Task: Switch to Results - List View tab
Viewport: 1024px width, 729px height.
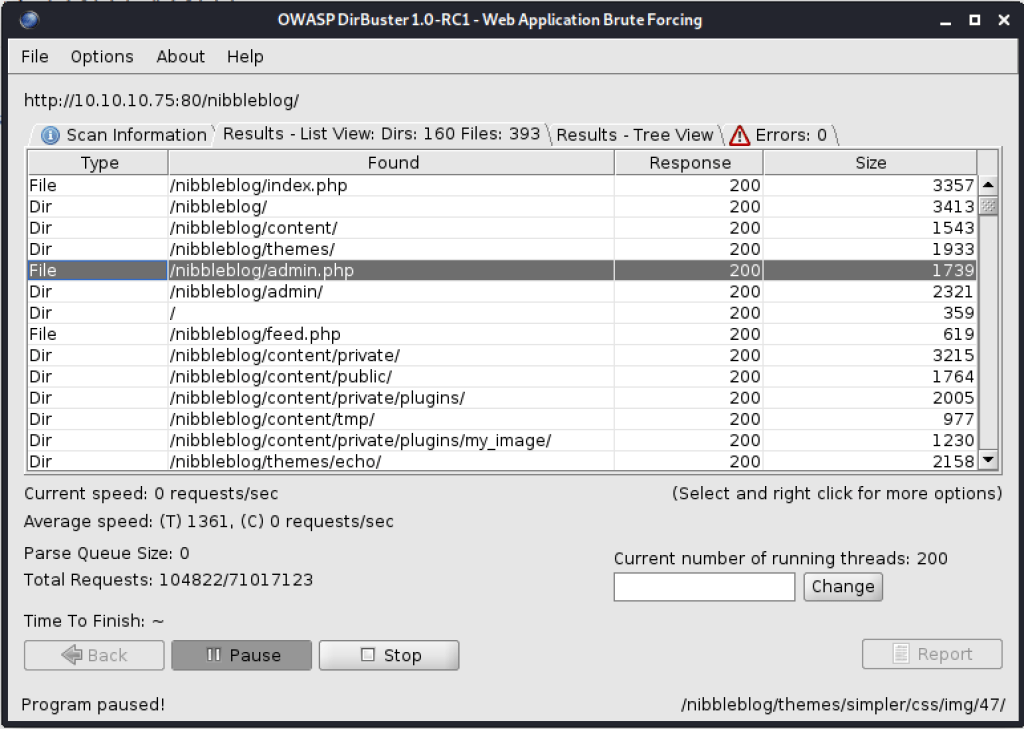Action: click(x=381, y=134)
